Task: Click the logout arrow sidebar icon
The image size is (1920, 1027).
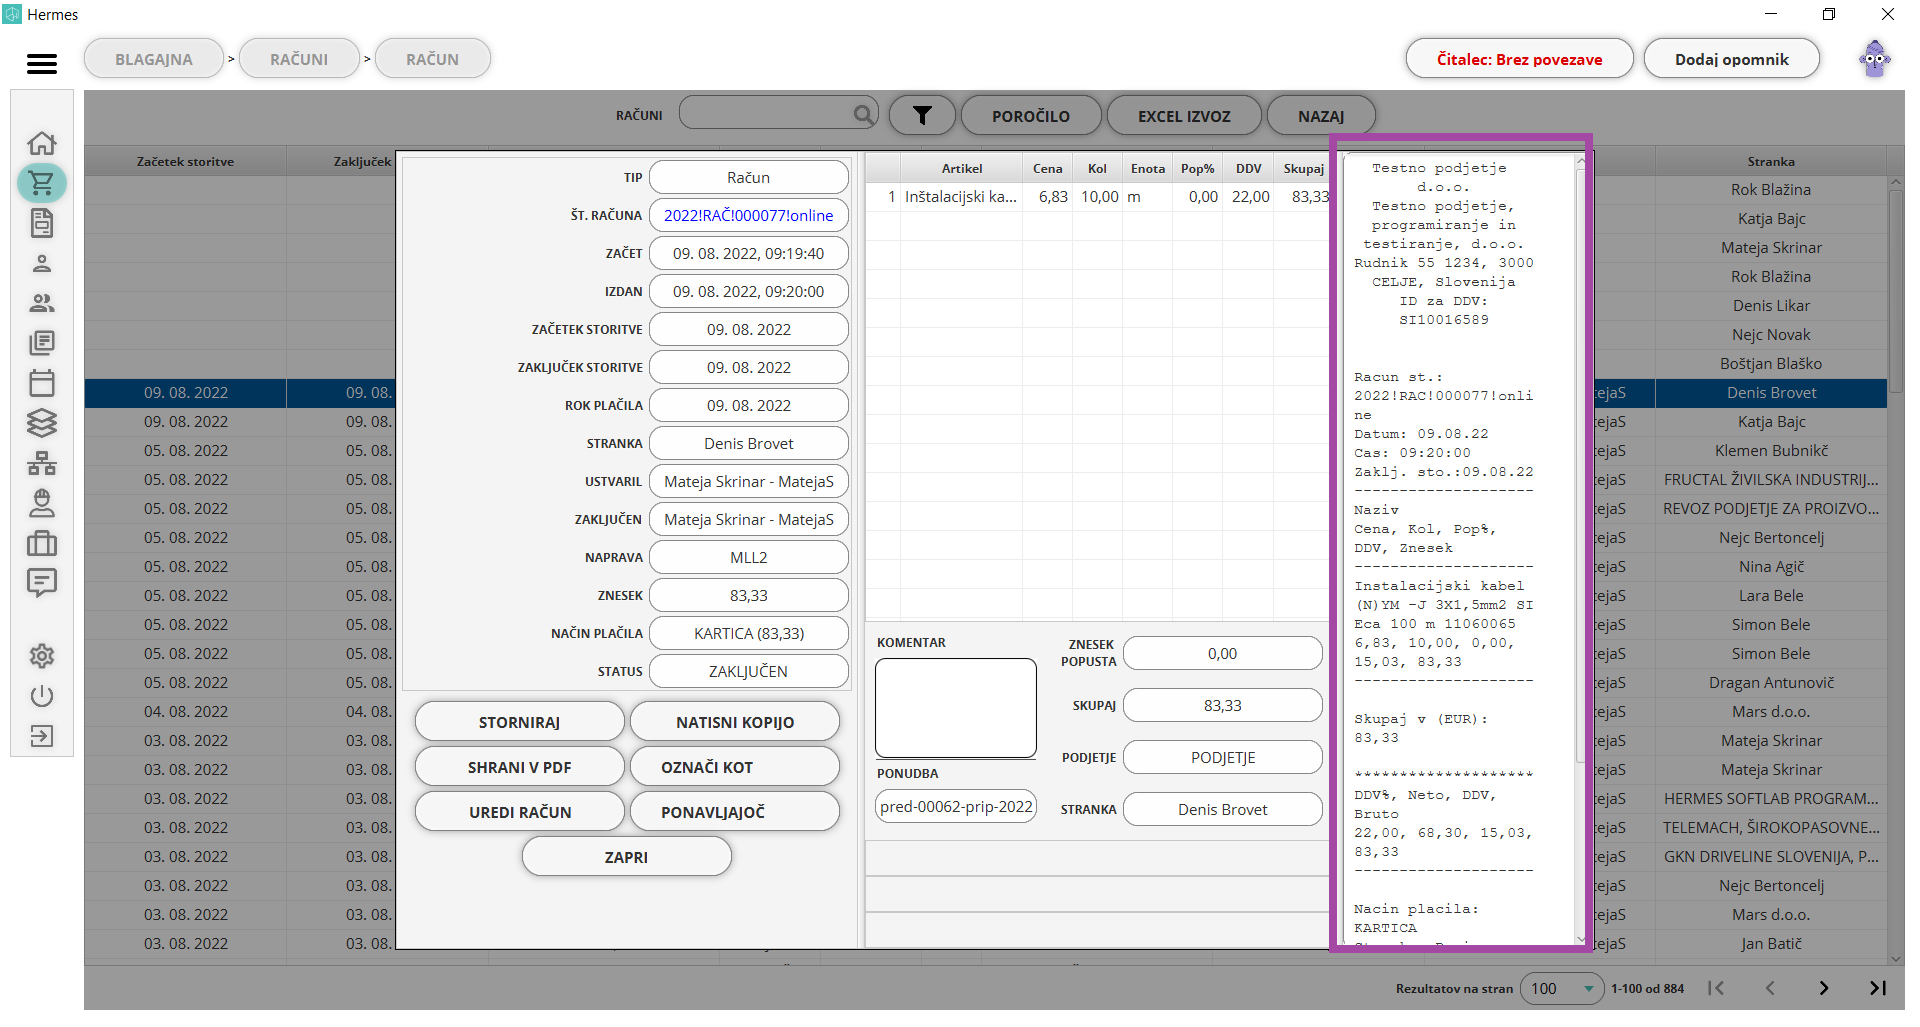Action: click(42, 736)
